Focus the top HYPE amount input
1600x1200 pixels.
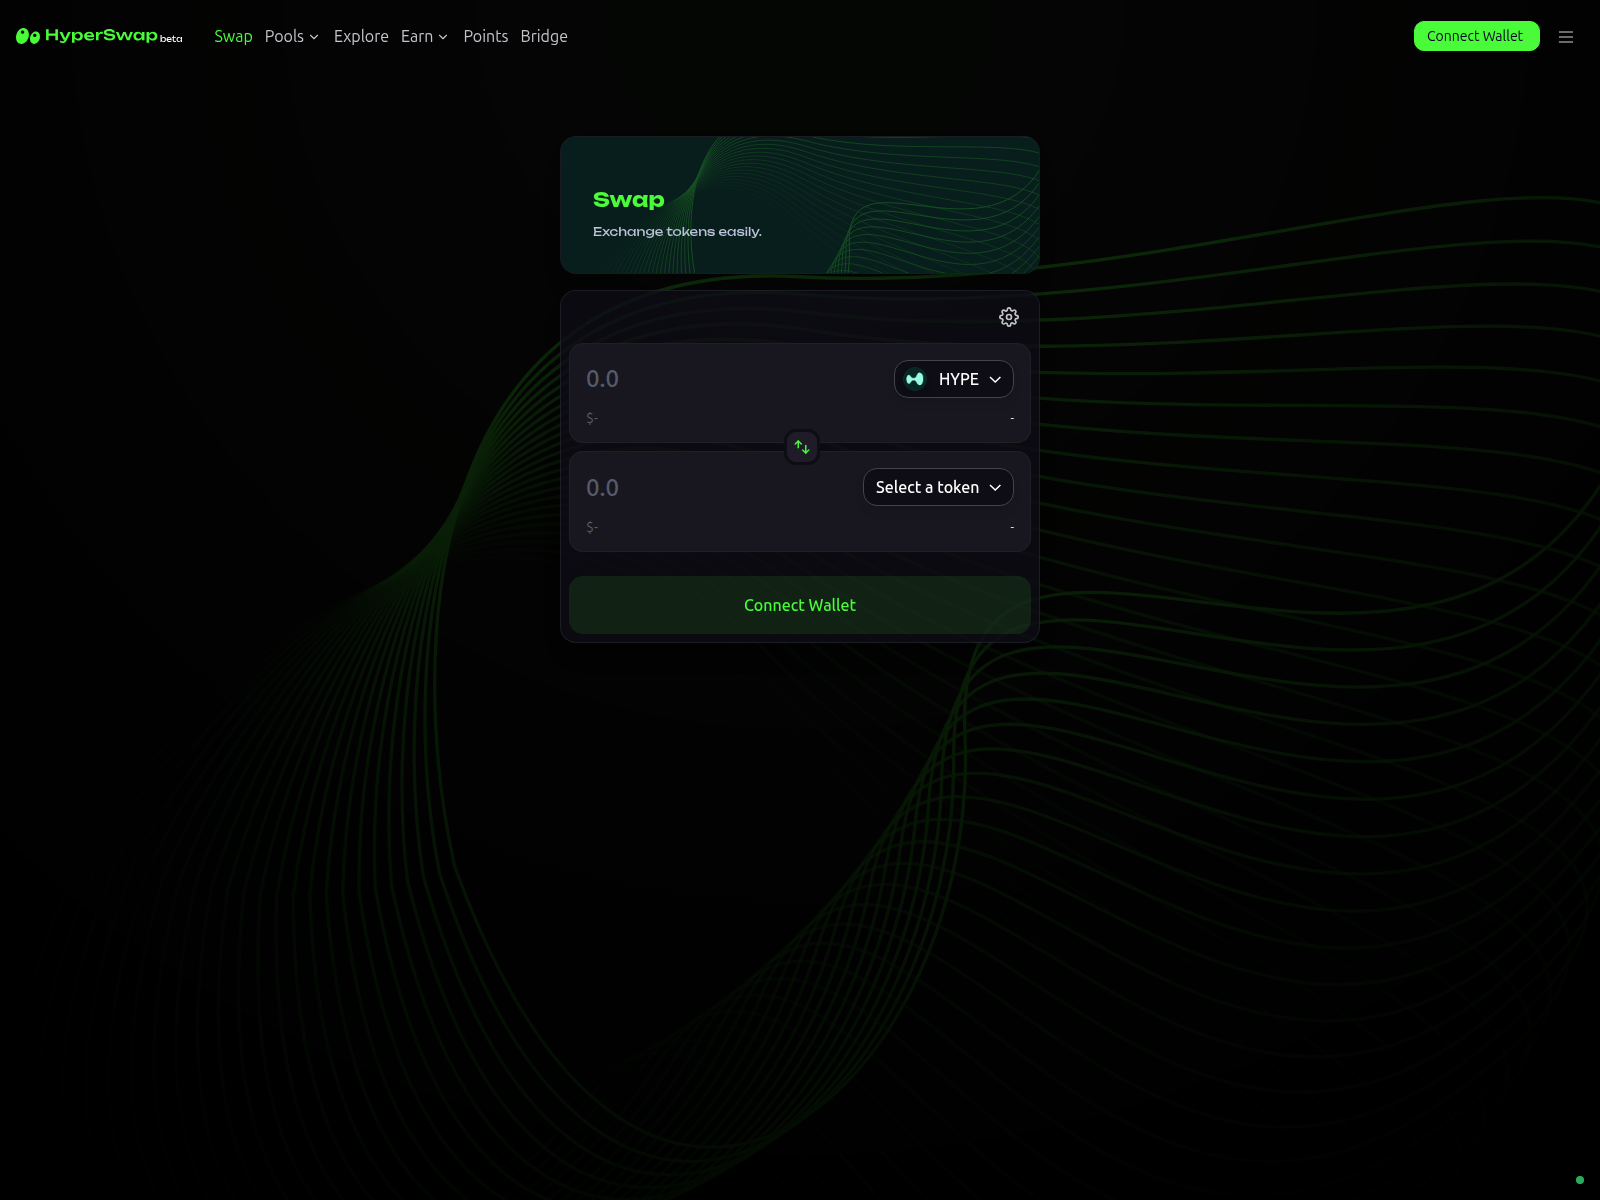coord(730,379)
